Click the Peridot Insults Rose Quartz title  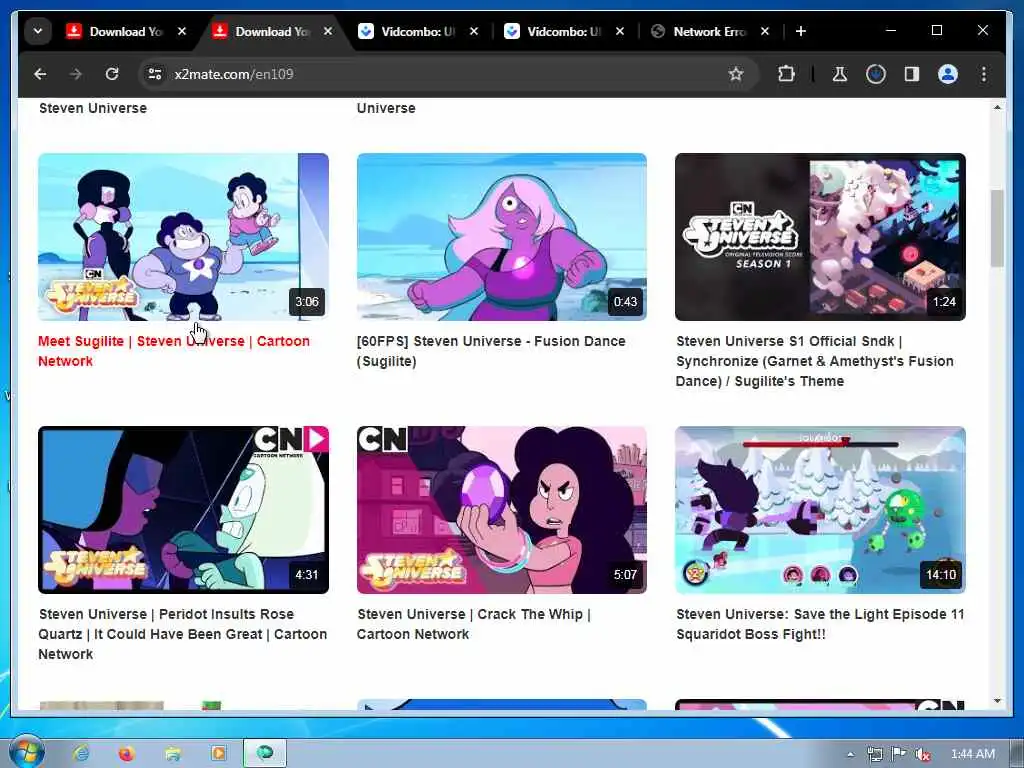click(x=182, y=634)
